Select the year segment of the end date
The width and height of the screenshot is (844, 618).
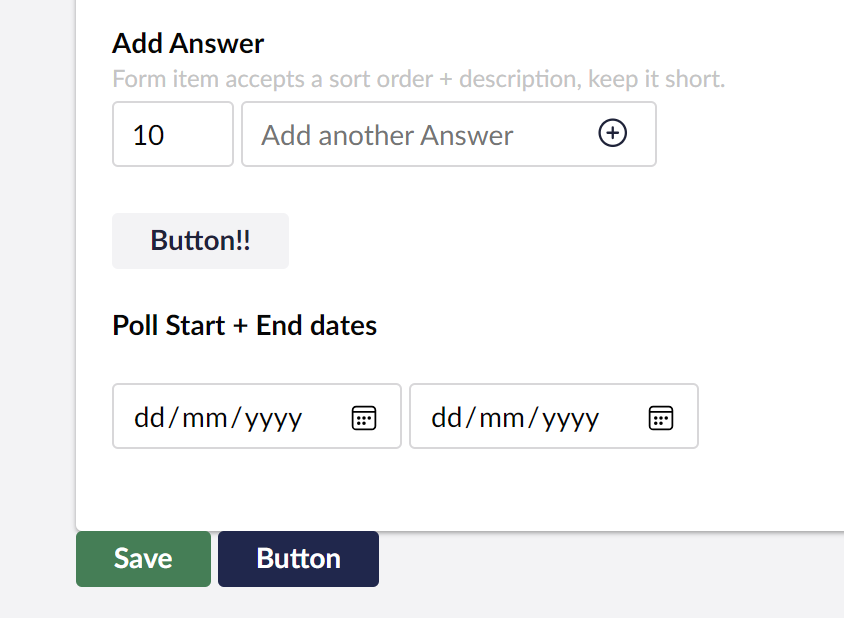pos(570,417)
